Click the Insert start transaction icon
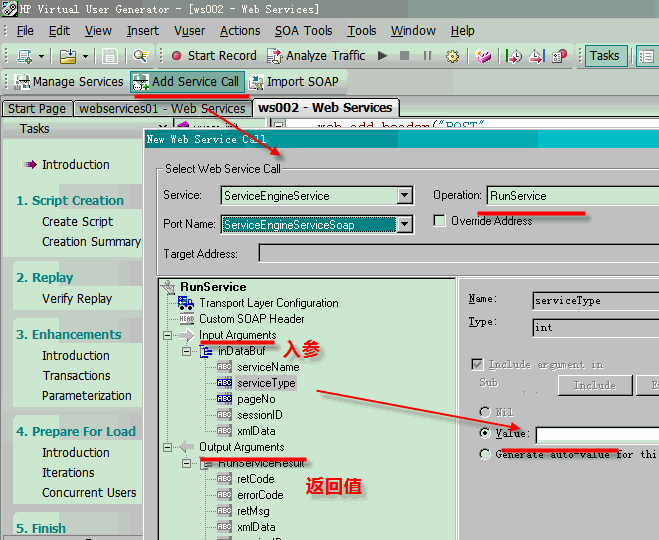Screen dimensions: 659x540 514,56
